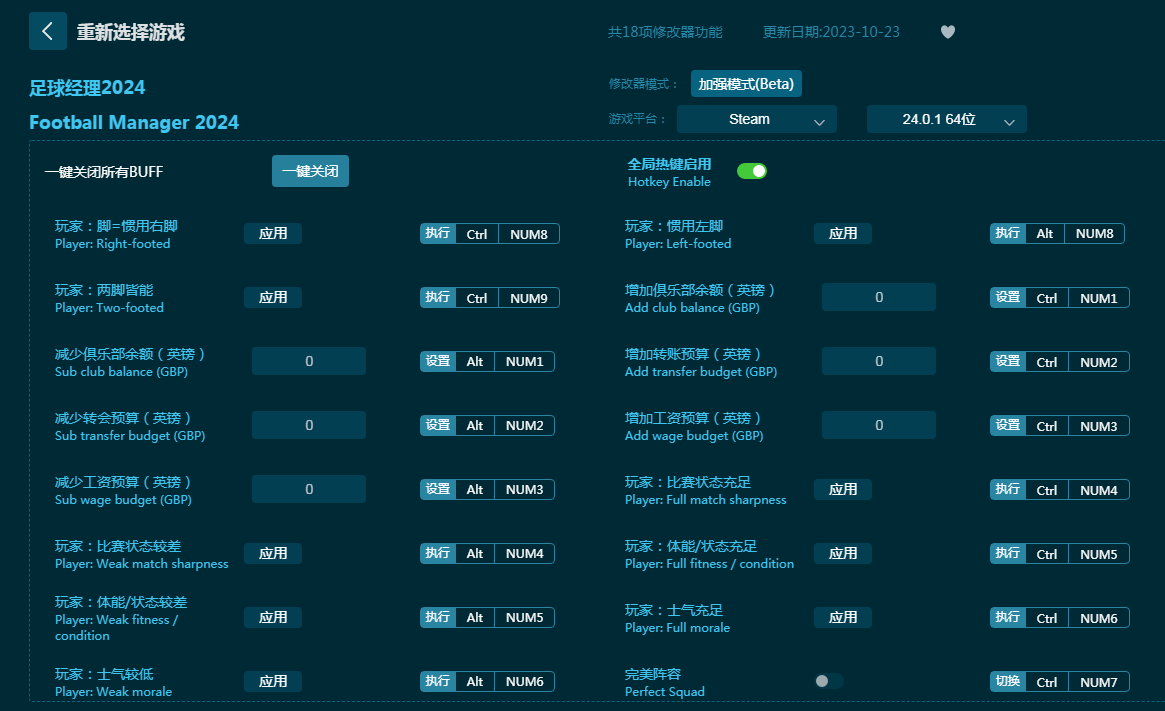Click NUM8 key of Right-footed hotkey
Viewport: 1165px width, 711px height.
click(x=528, y=234)
